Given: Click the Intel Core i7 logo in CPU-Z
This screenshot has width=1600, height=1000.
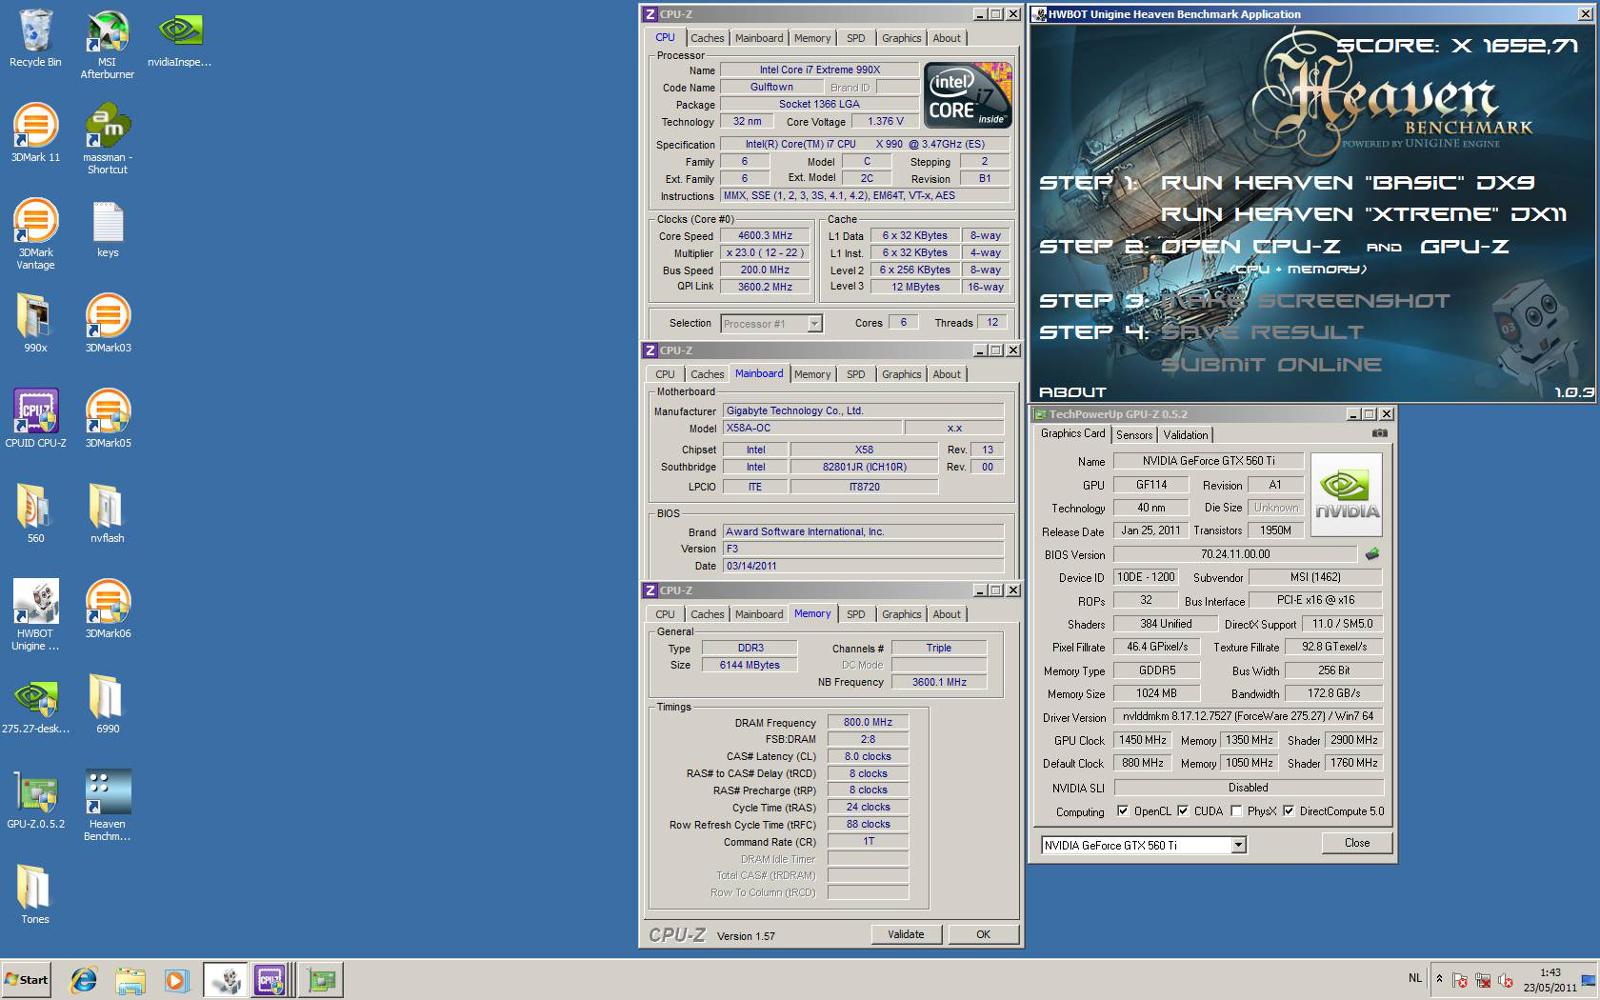Looking at the screenshot, I should click(x=968, y=95).
